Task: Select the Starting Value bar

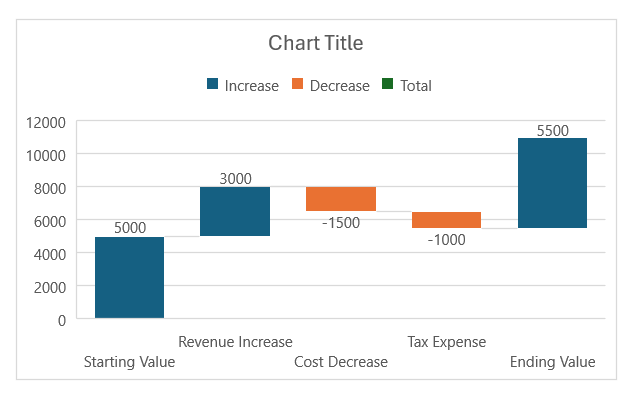Action: [129, 277]
